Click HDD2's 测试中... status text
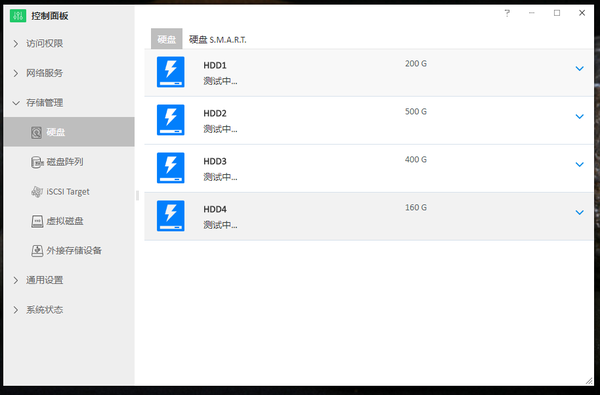 220,129
